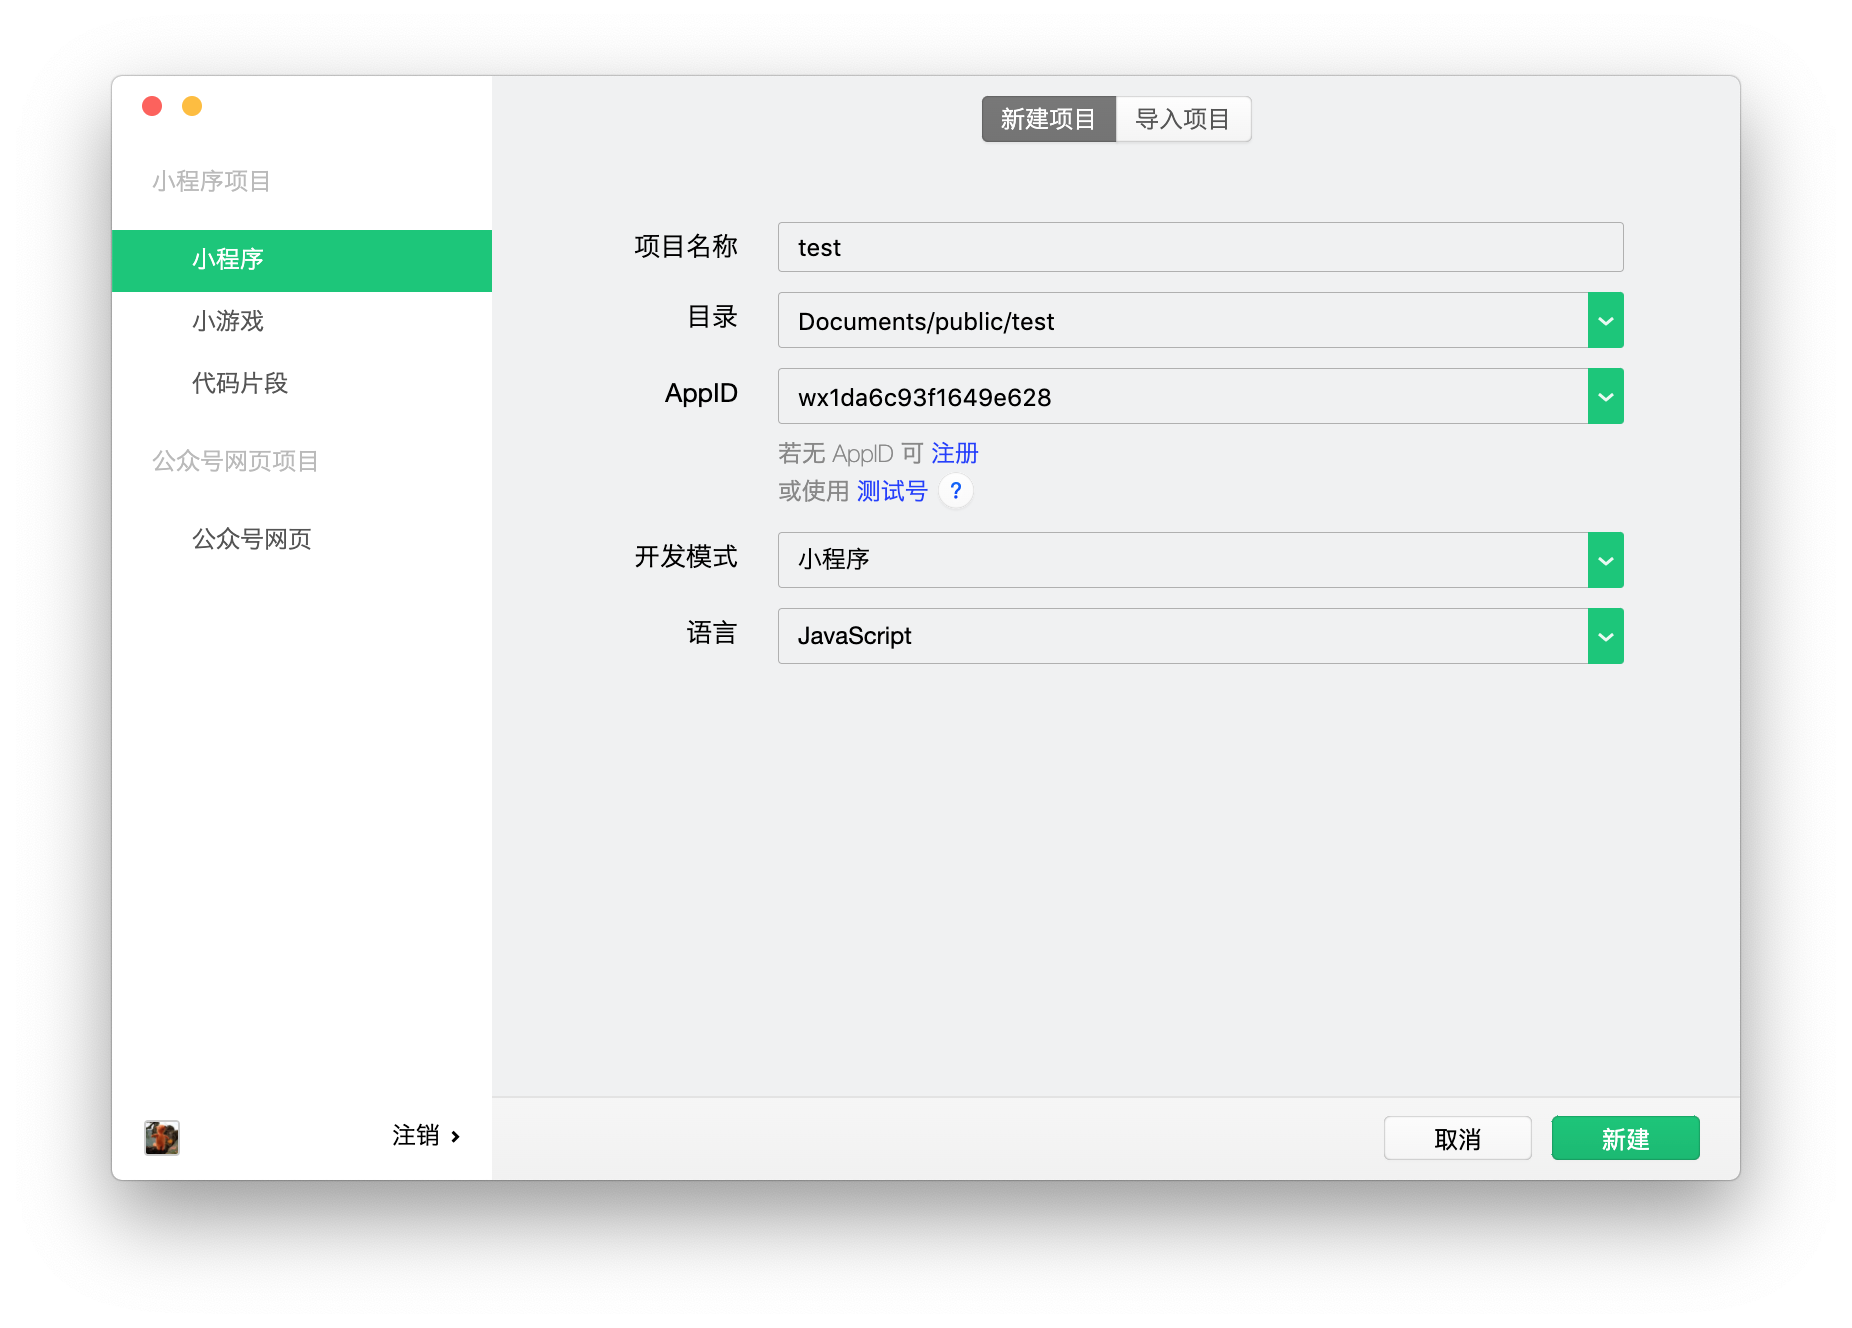Click the AppID field wx1da6c93f1649e628
1852x1328 pixels.
tap(1183, 397)
